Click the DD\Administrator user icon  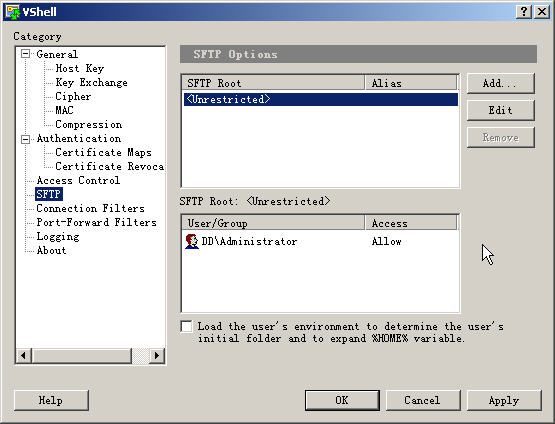point(192,241)
